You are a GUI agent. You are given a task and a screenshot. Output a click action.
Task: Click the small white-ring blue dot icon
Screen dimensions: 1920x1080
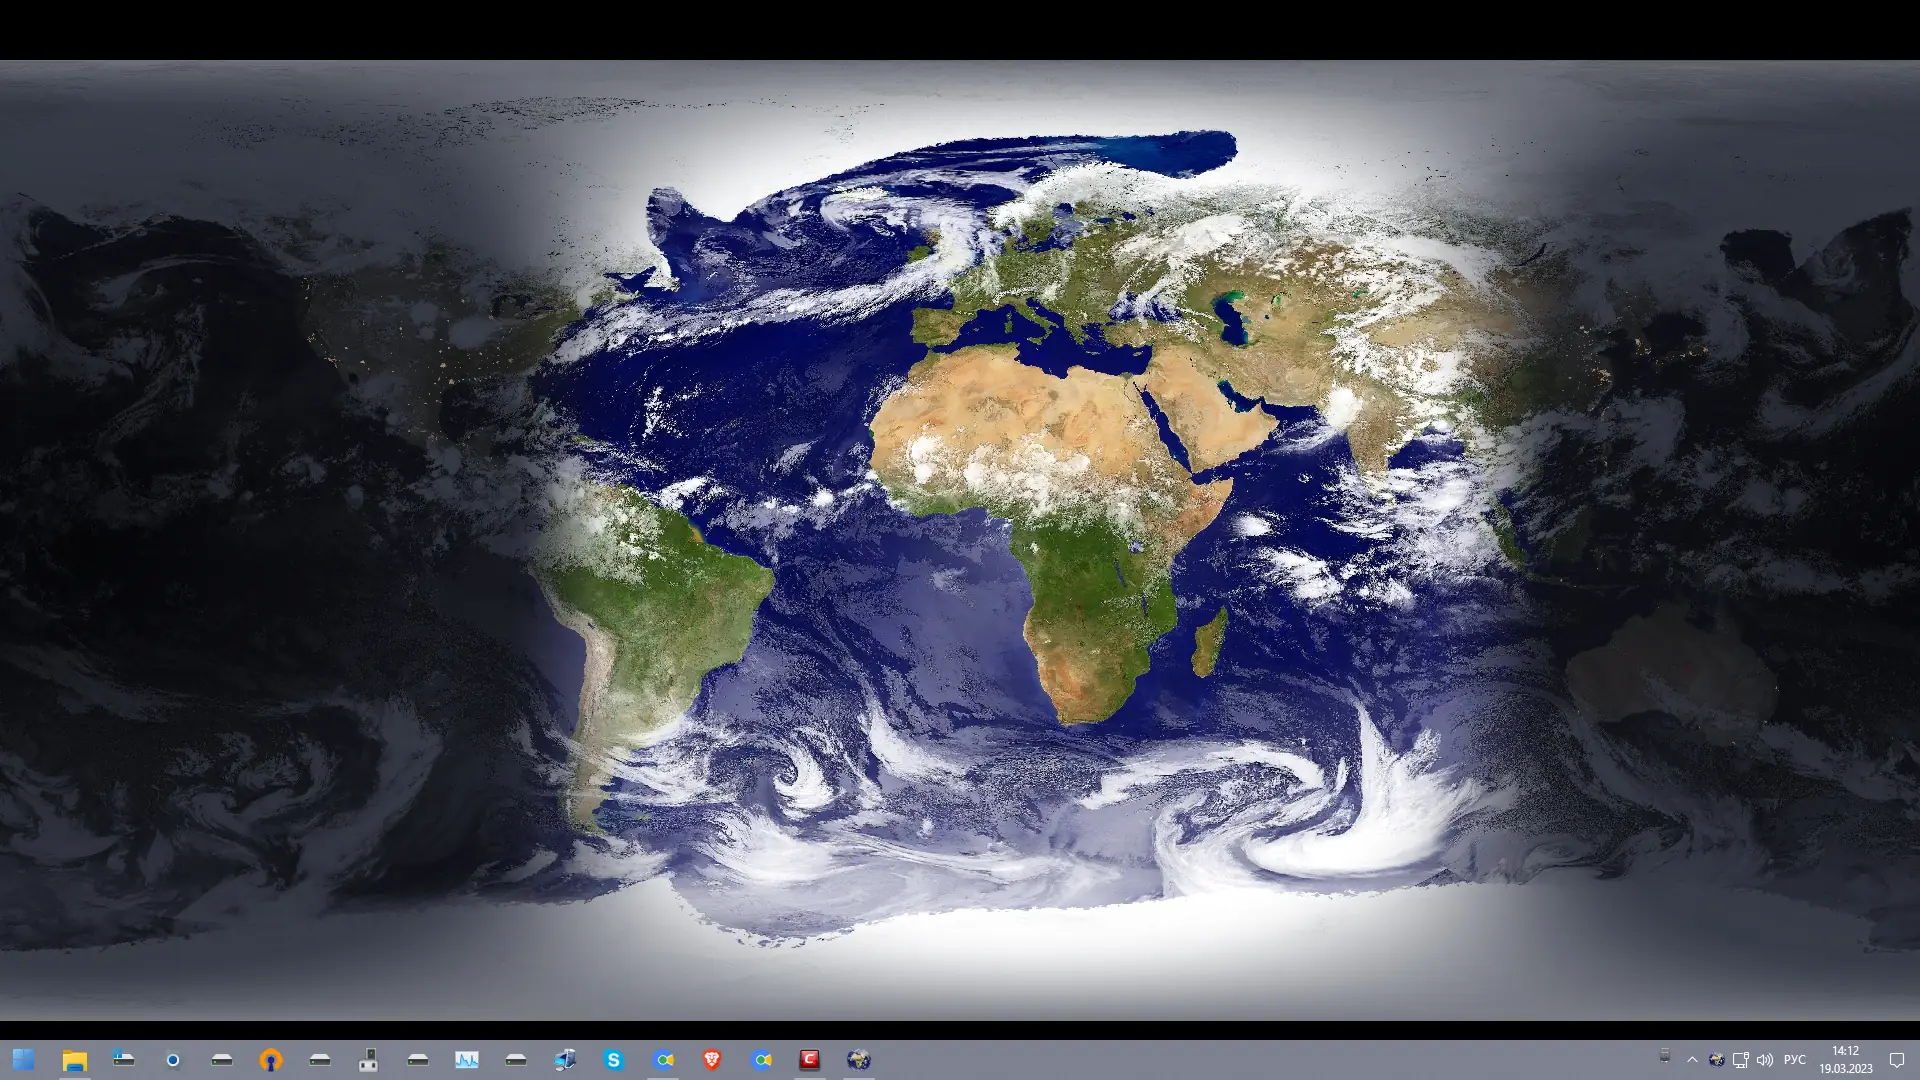pos(173,1059)
